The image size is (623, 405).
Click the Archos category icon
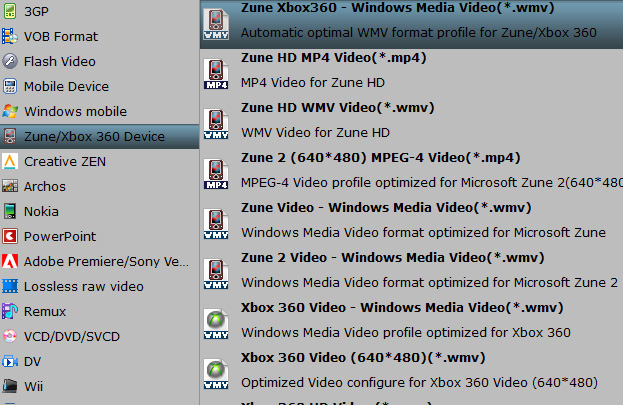coord(10,186)
